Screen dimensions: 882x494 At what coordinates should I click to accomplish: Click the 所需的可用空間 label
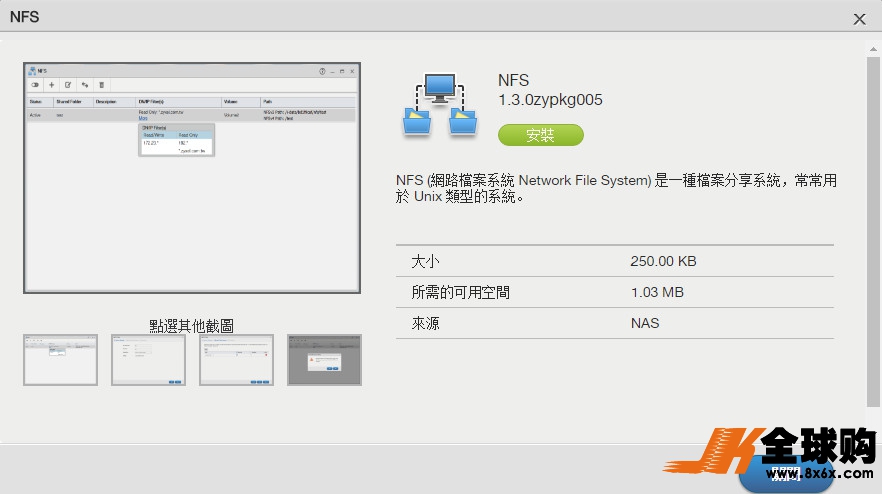tap(461, 293)
